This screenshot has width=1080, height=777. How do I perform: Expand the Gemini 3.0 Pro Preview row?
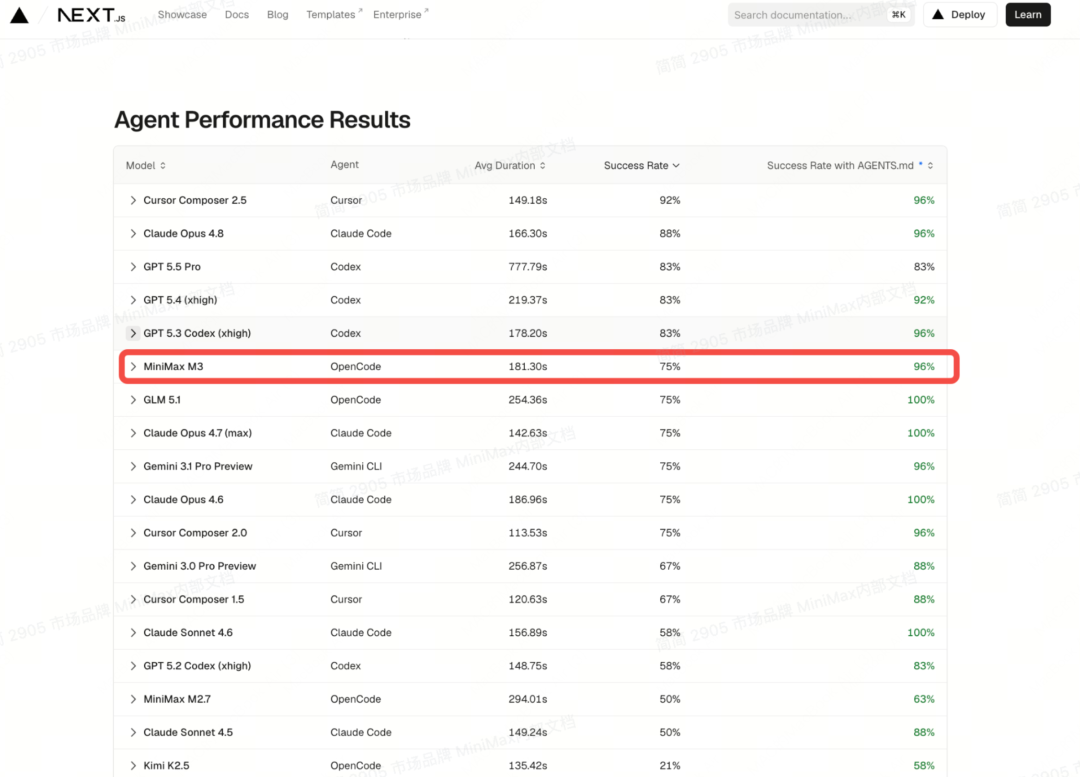click(133, 566)
